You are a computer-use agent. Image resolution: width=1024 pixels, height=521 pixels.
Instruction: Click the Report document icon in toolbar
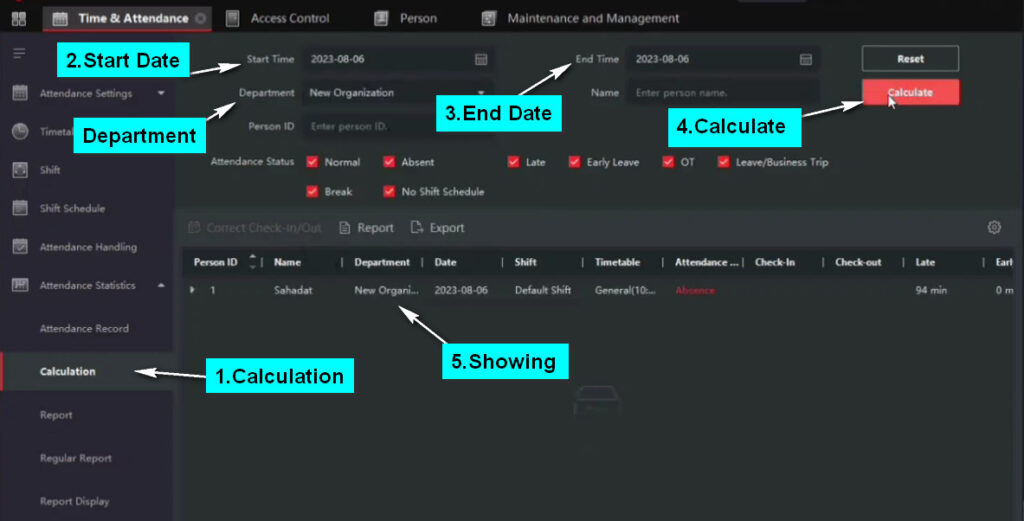[345, 227]
